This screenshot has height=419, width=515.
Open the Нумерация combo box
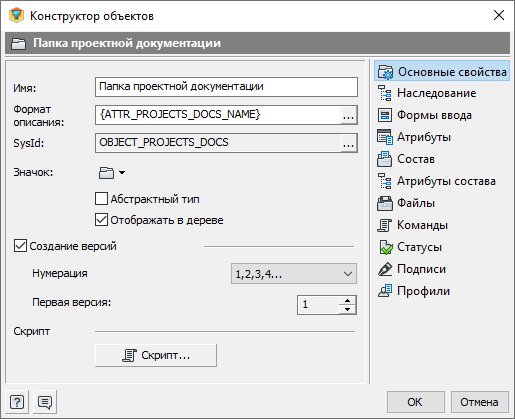(x=294, y=274)
